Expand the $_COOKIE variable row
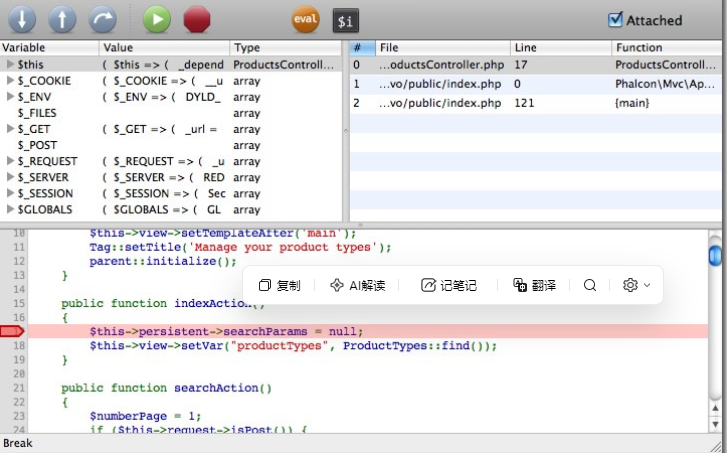Viewport: 727px width, 453px height. [10, 80]
